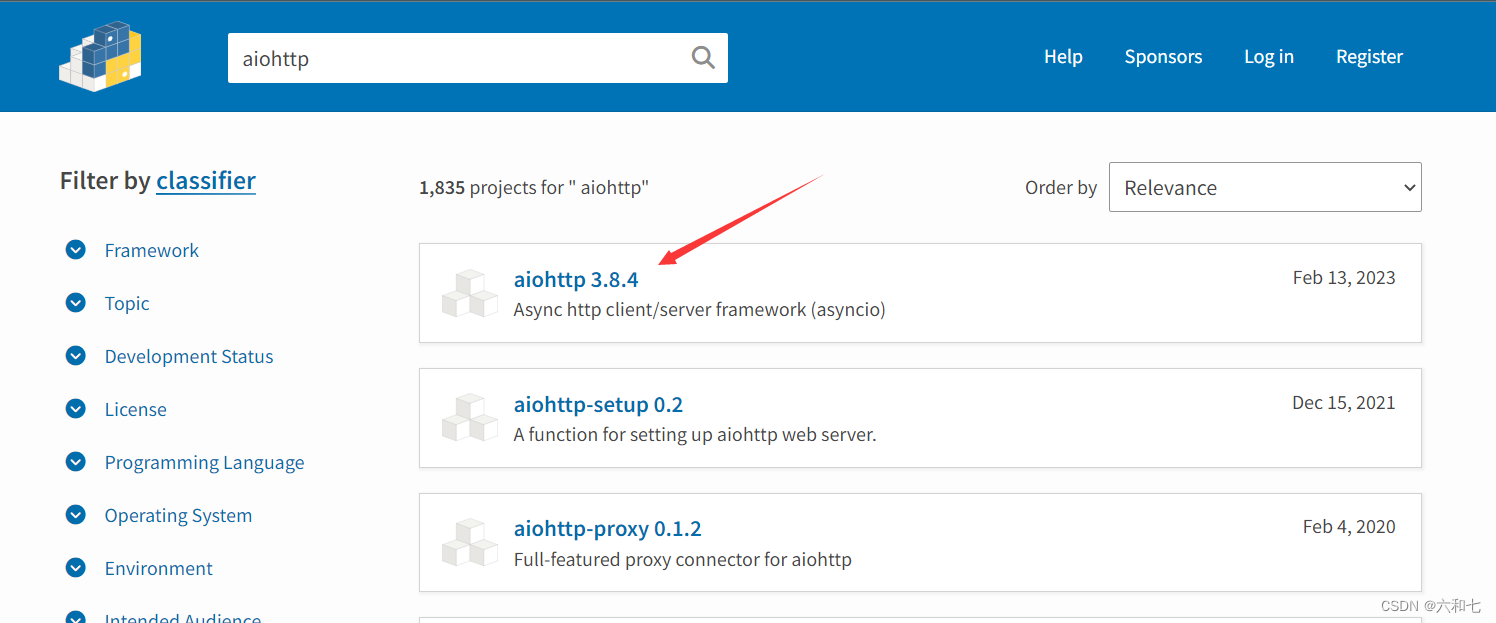Screen dimensions: 1496x623
Task: Click 'Async http client/server framework (asyncio)' description
Action: coord(700,309)
